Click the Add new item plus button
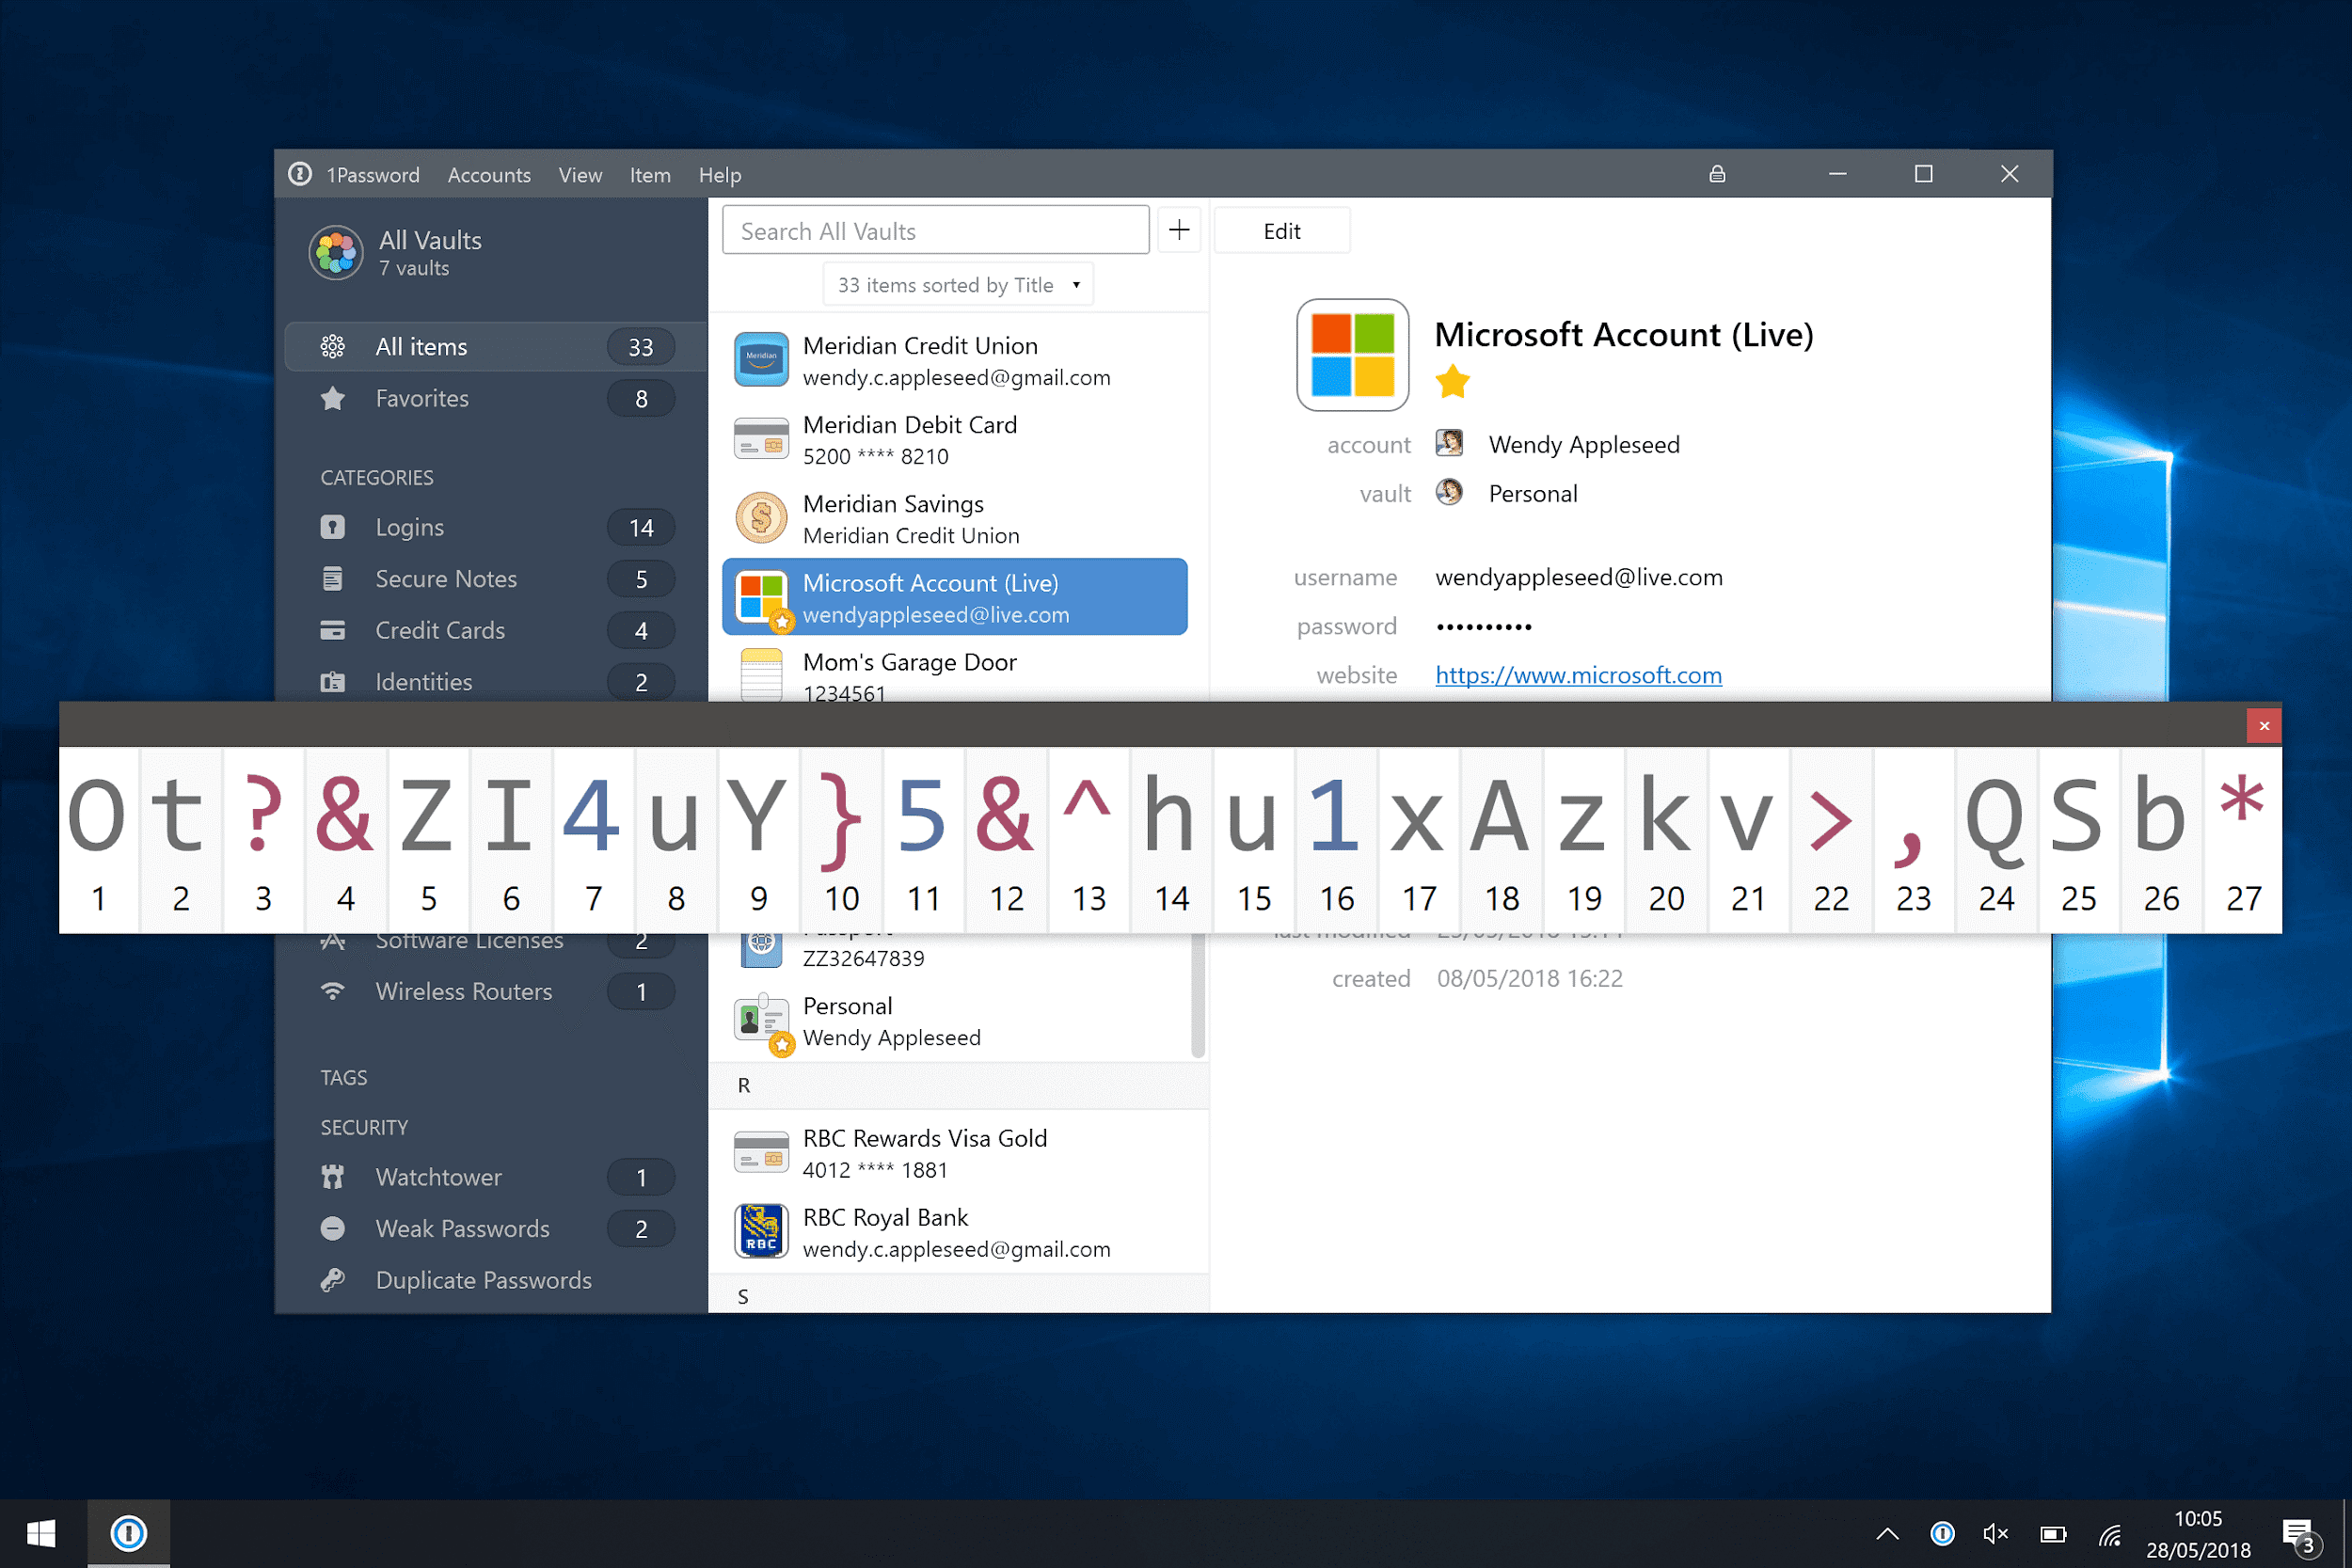This screenshot has height=1568, width=2352. coord(1180,230)
